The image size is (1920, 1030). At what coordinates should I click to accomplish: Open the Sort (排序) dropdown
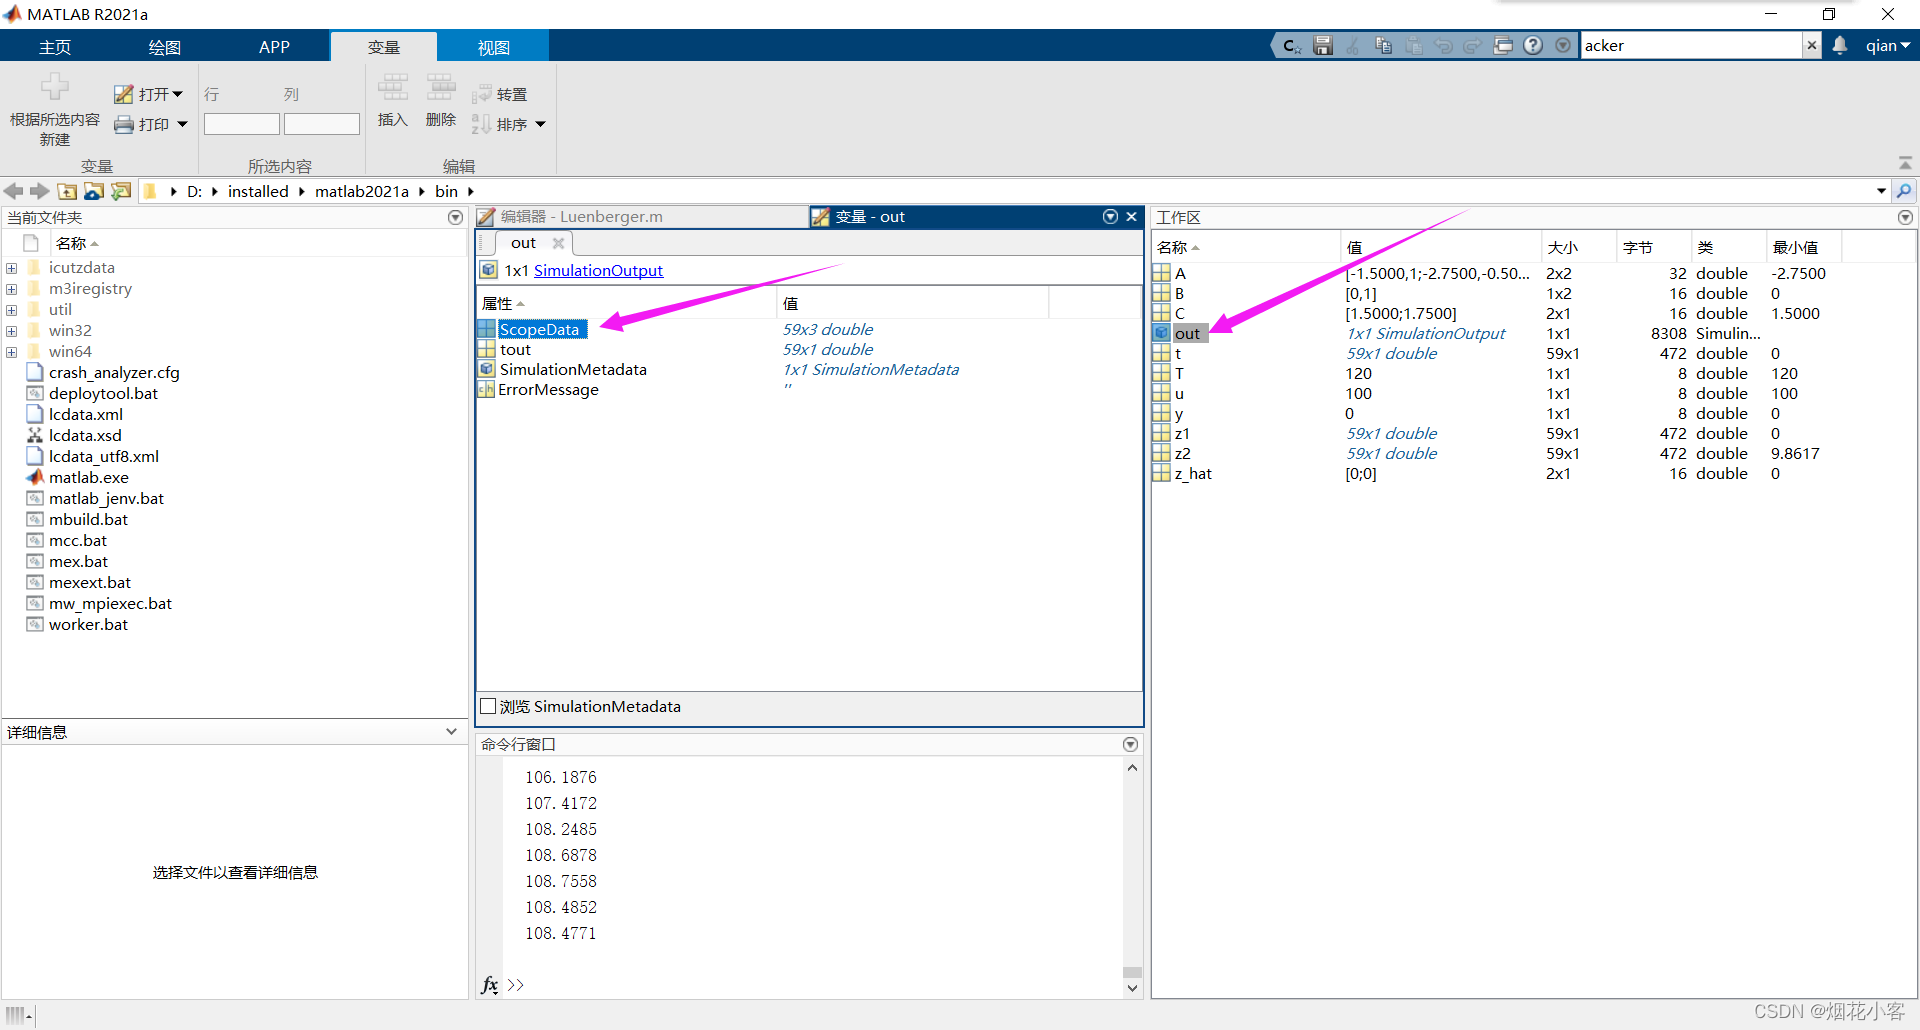540,124
